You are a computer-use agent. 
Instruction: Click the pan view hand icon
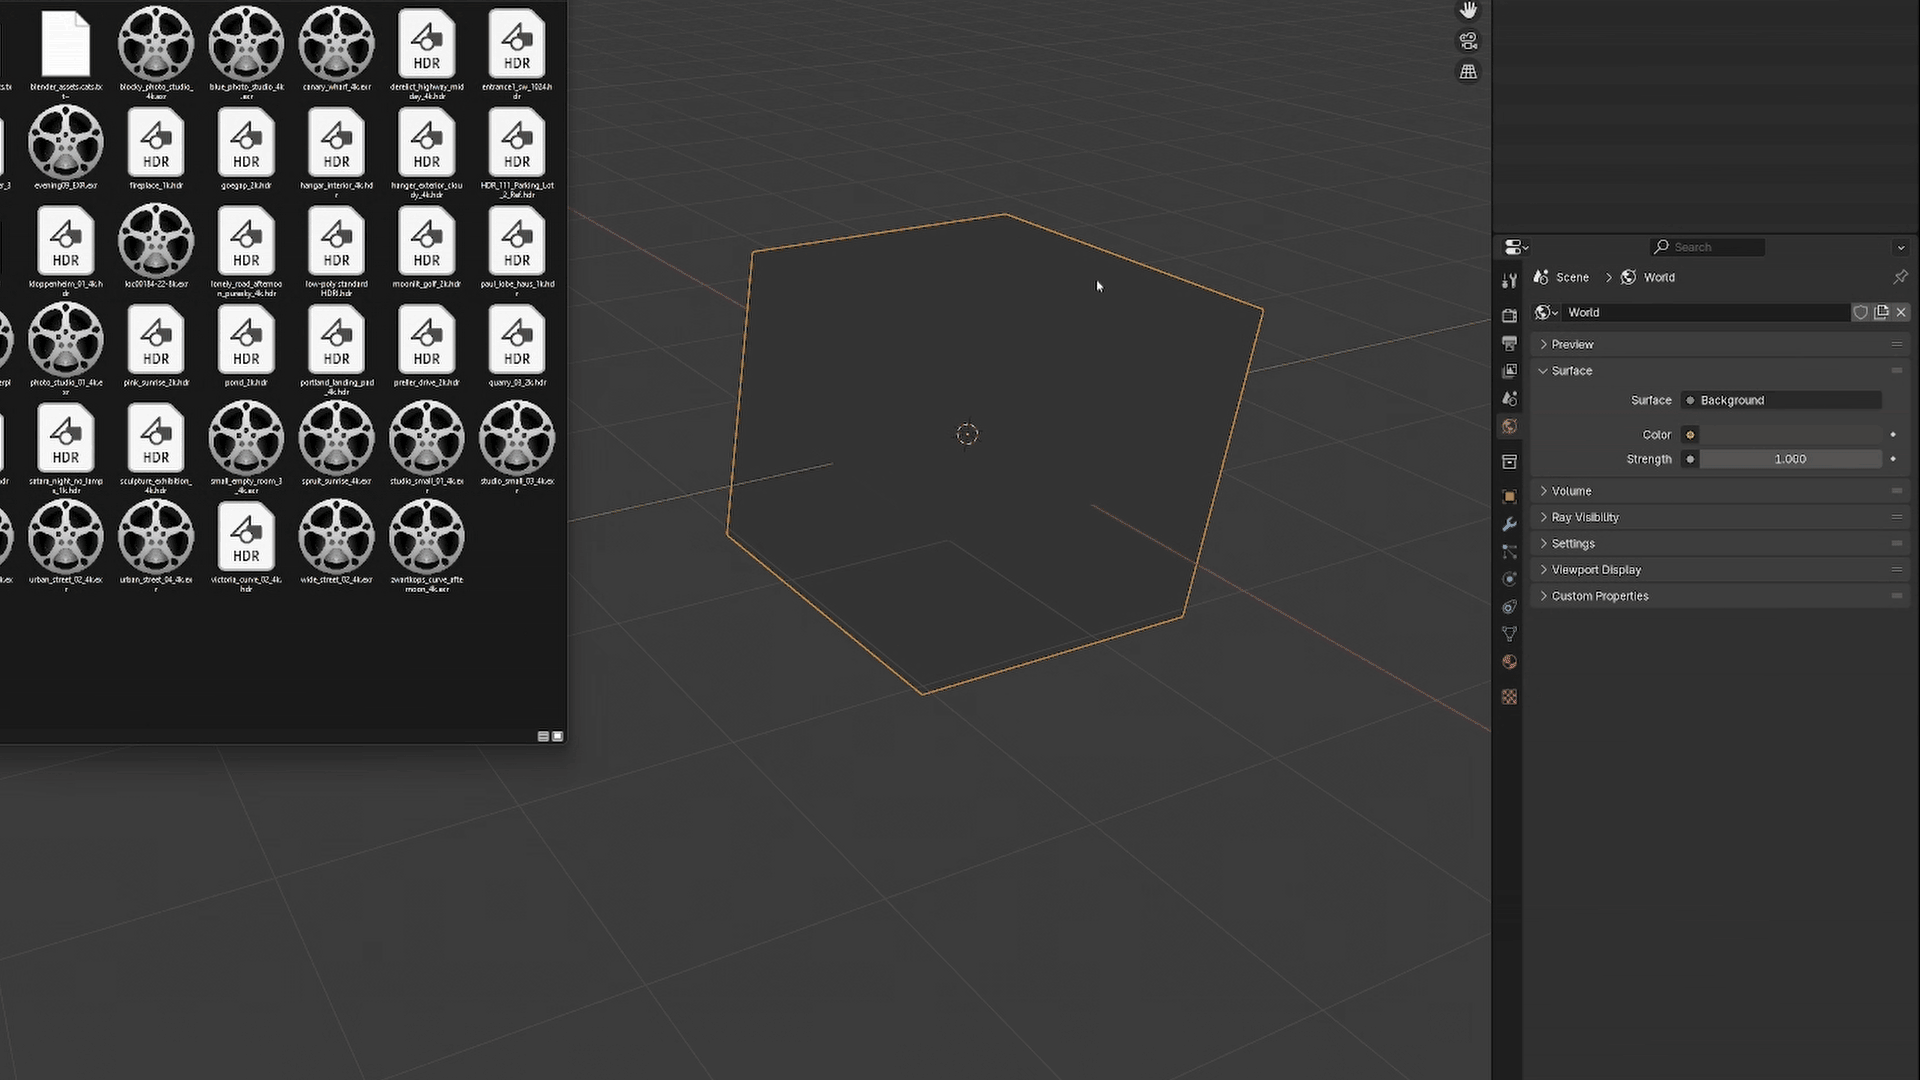pyautogui.click(x=1468, y=10)
